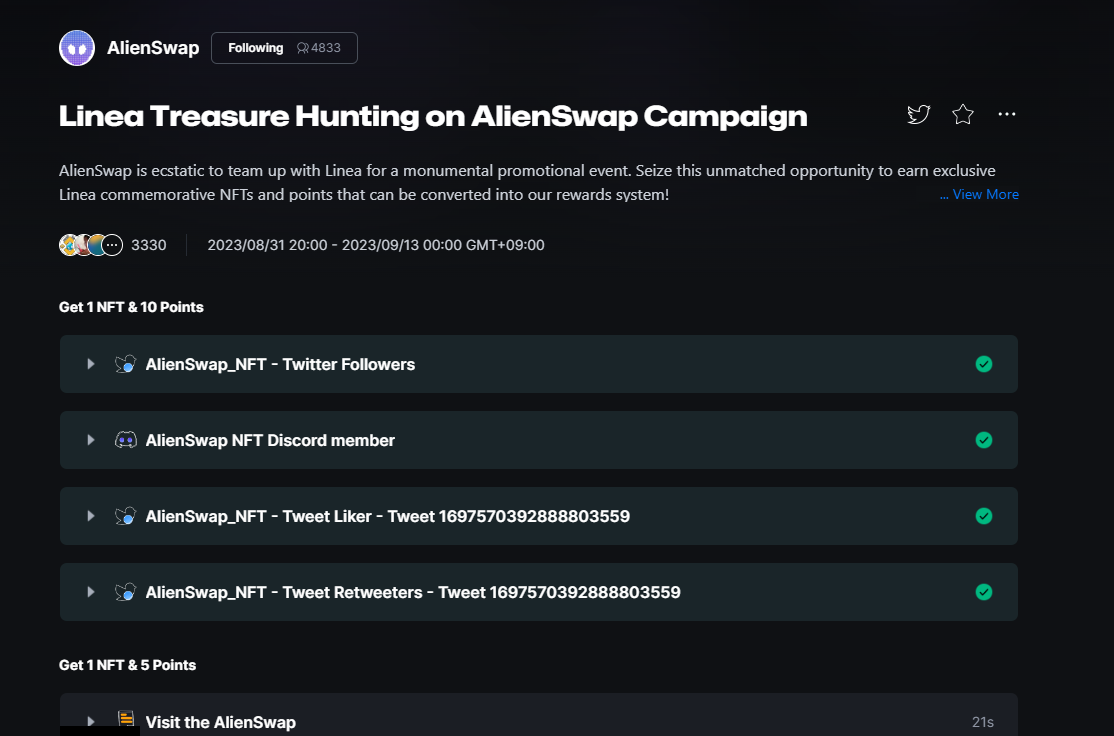1114x736 pixels.
Task: Click AlienSwap_NFT - Twitter Followers label
Action: tap(280, 364)
